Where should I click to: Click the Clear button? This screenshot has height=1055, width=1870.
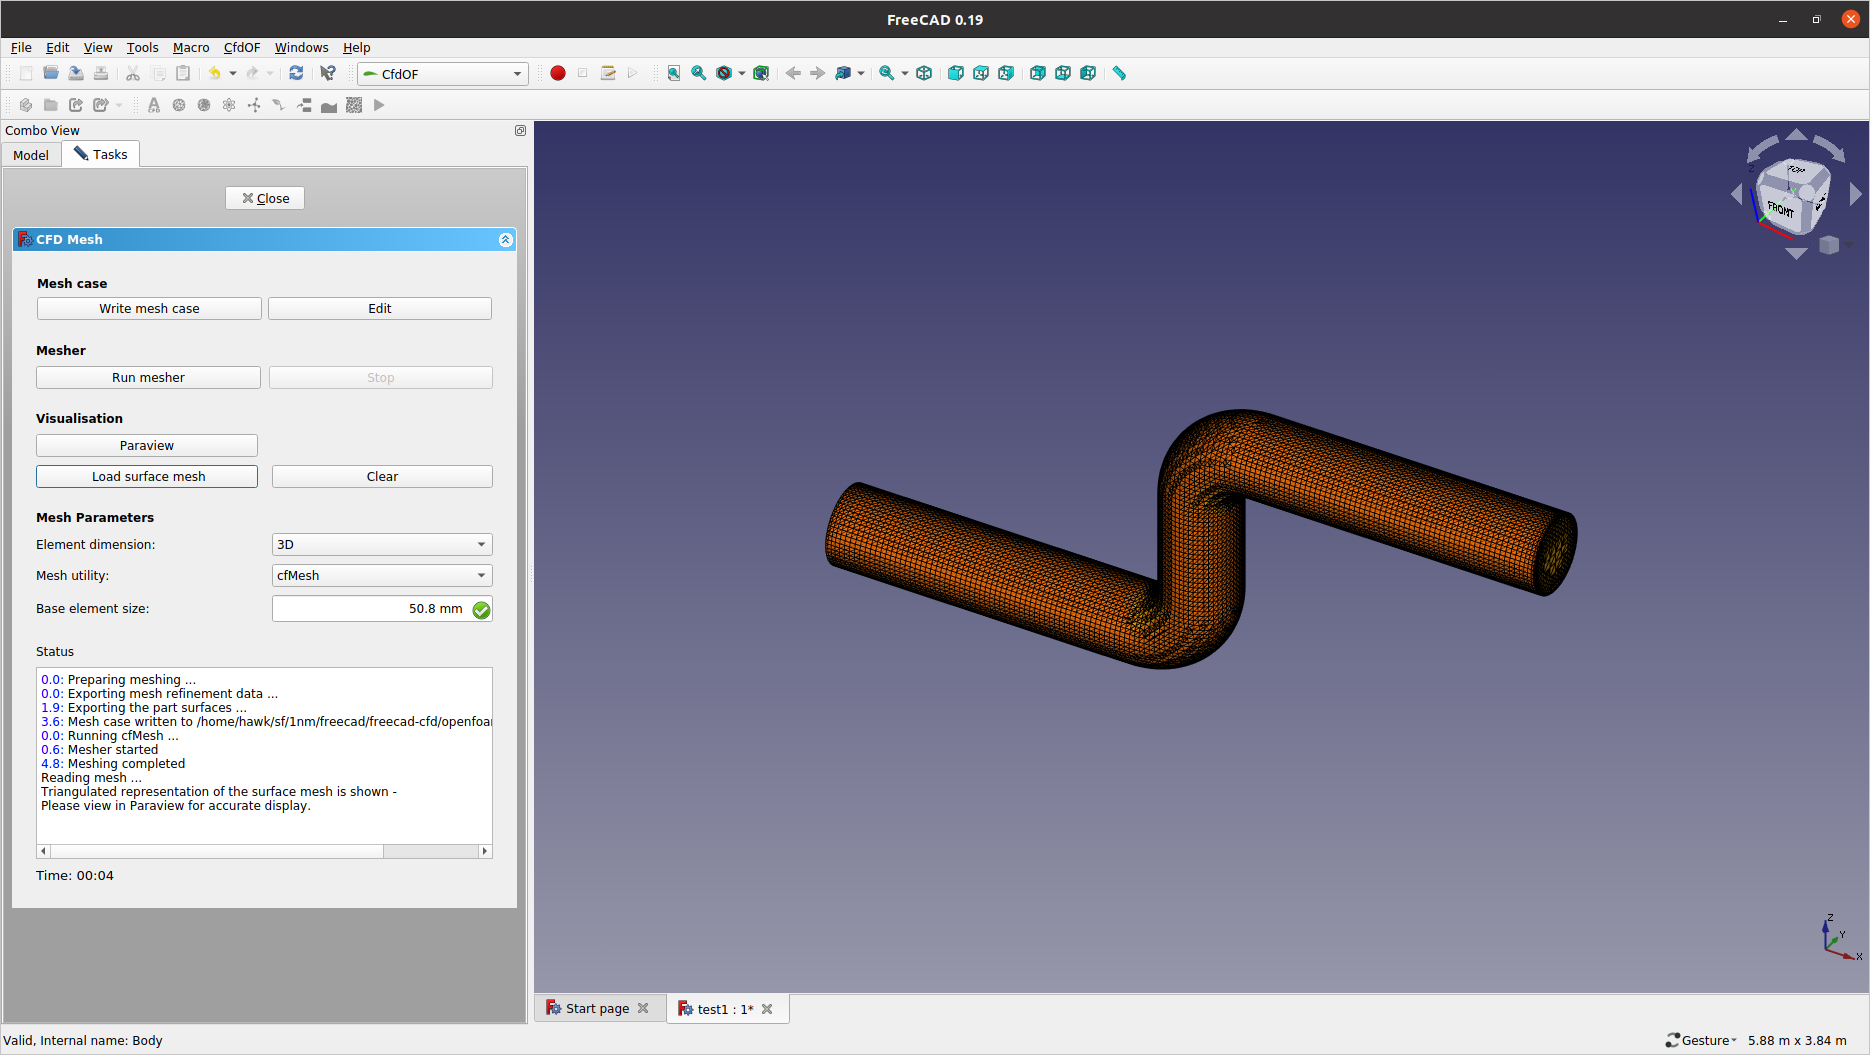coord(382,476)
